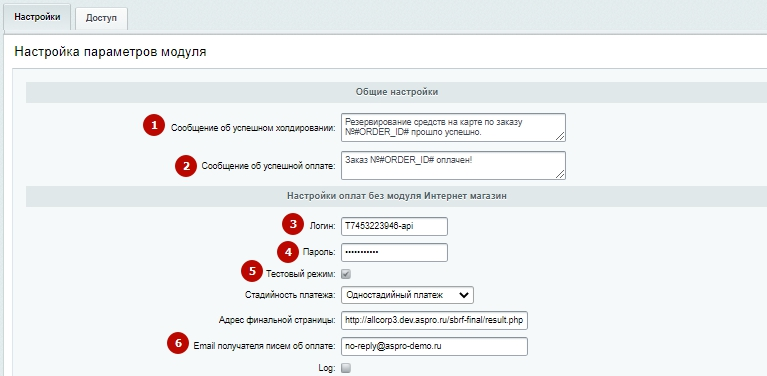Image resolution: width=767 pixels, height=376 pixels.
Task: Edit the payment email recipient field
Action: pos(434,346)
